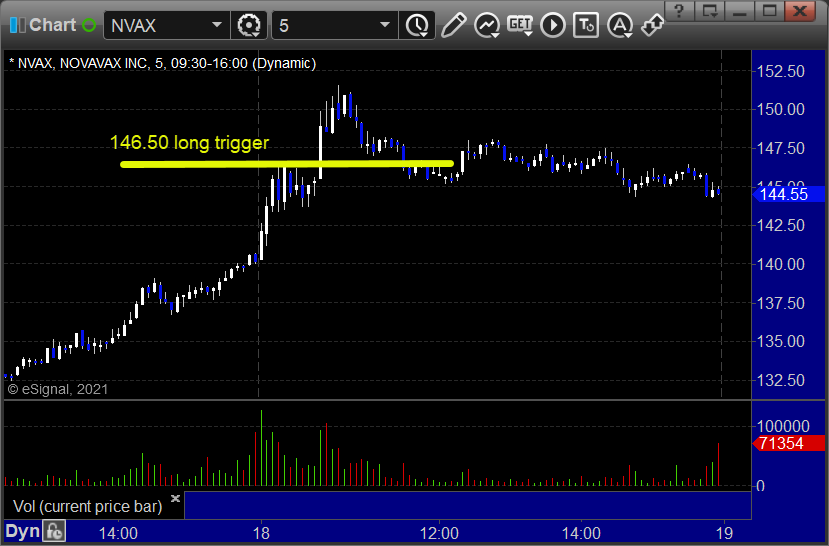
Task: Click the Dyn time scale button
Action: click(x=22, y=531)
